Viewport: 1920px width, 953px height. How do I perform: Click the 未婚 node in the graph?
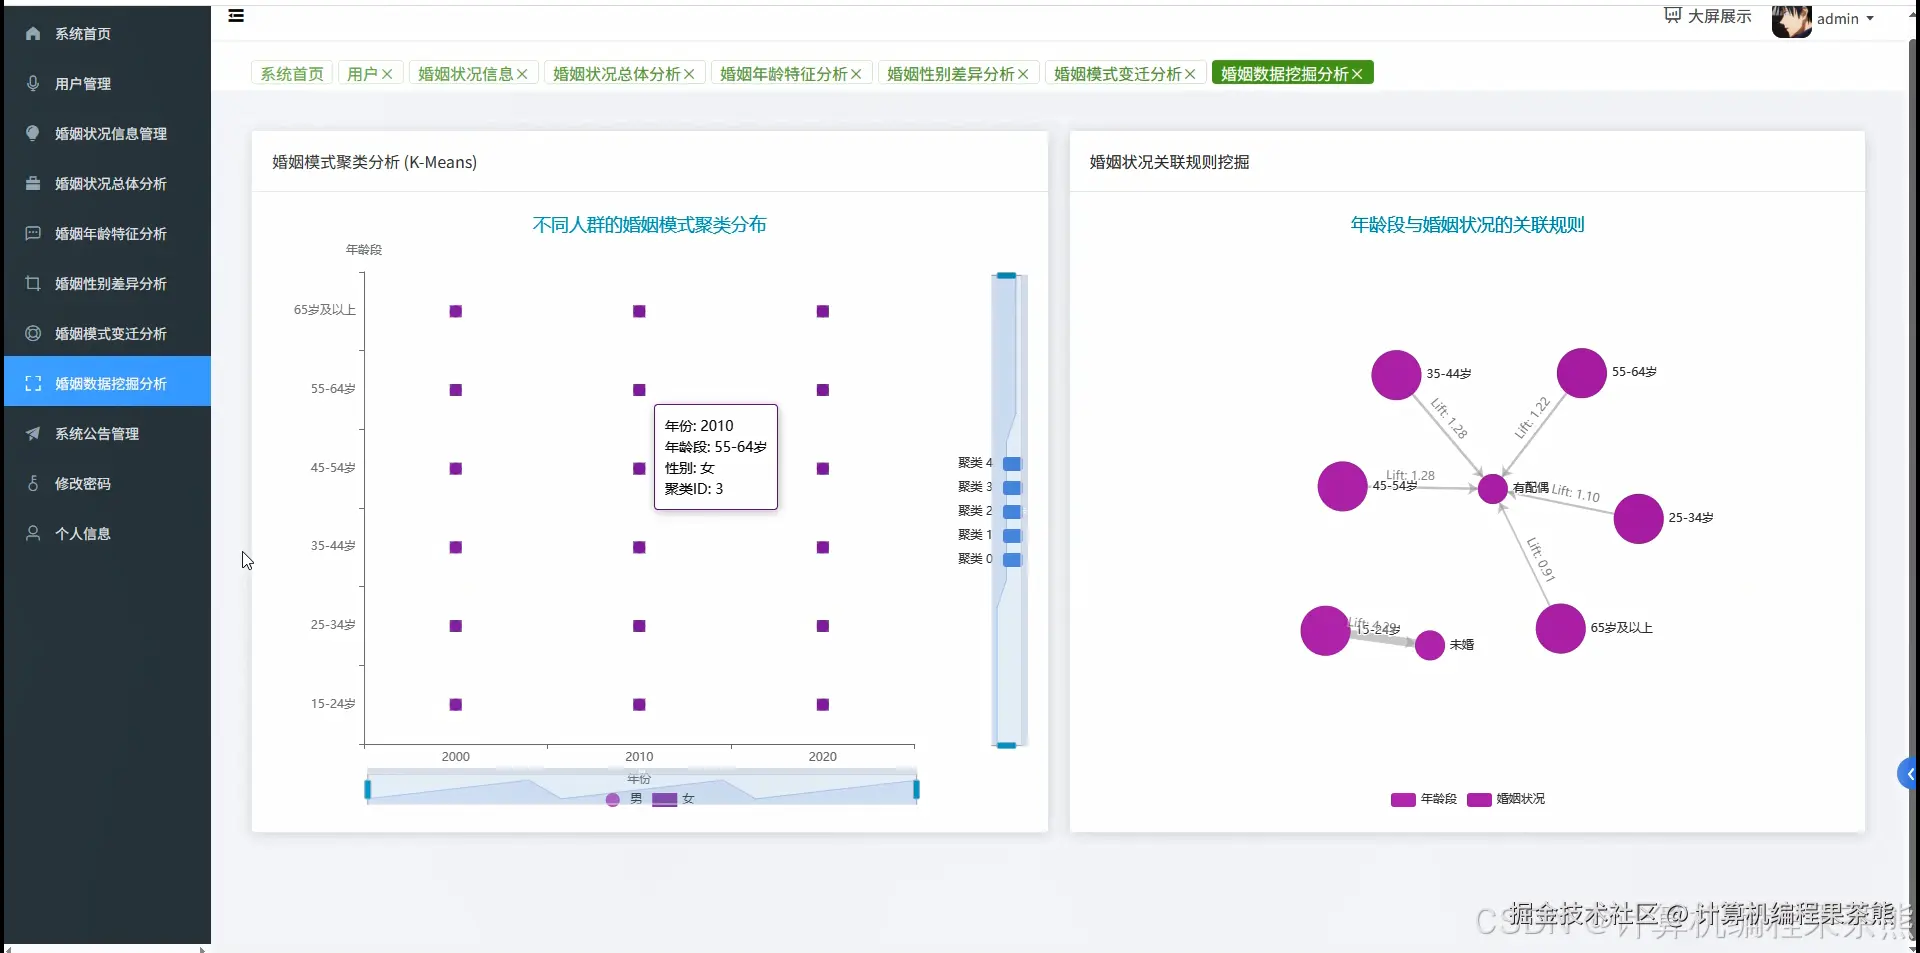(x=1430, y=645)
